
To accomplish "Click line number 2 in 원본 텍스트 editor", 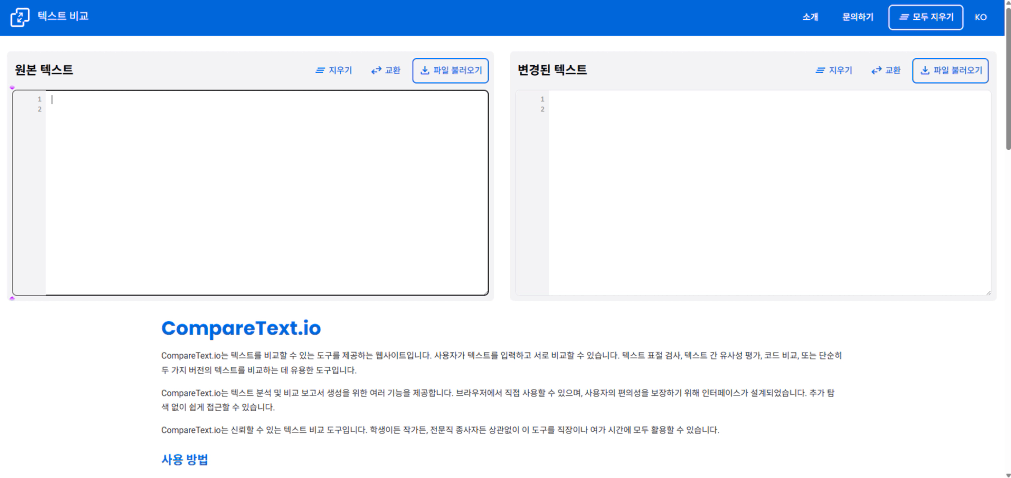I will pos(39,109).
